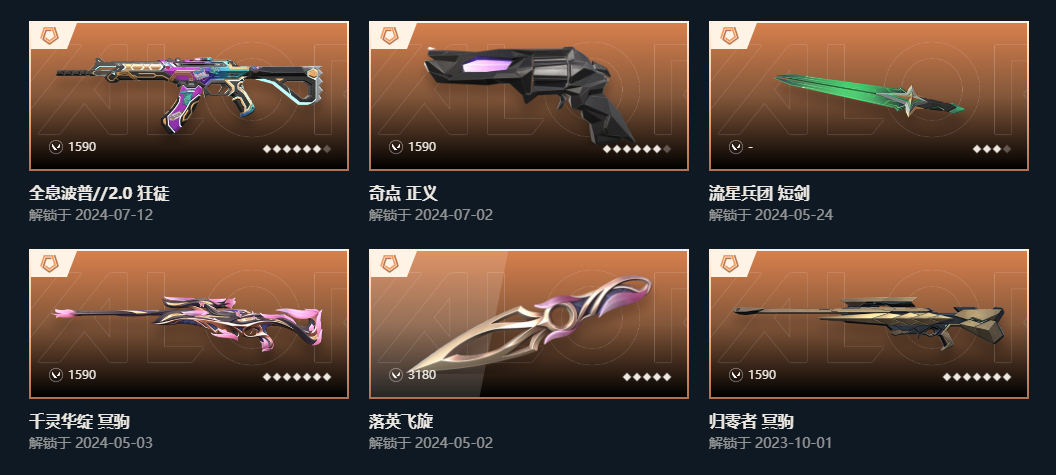This screenshot has height=475, width=1056.
Task: Select the green 流星兵团 短剑 knife image
Action: (x=869, y=95)
